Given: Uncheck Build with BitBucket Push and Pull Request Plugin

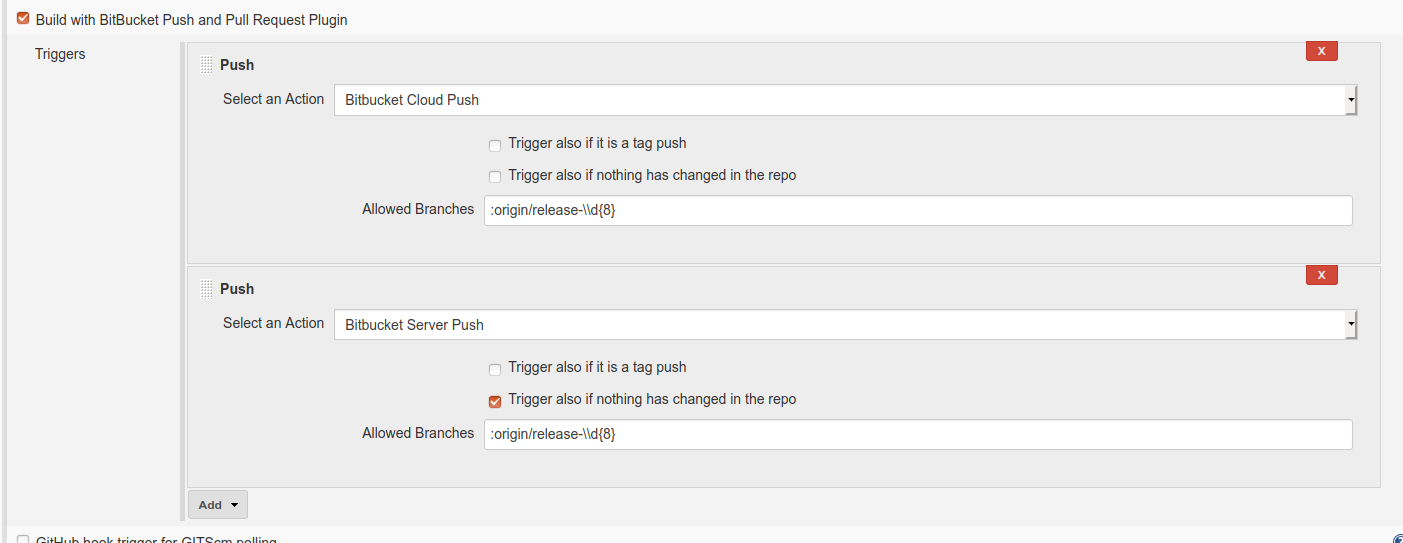Looking at the screenshot, I should 23,18.
